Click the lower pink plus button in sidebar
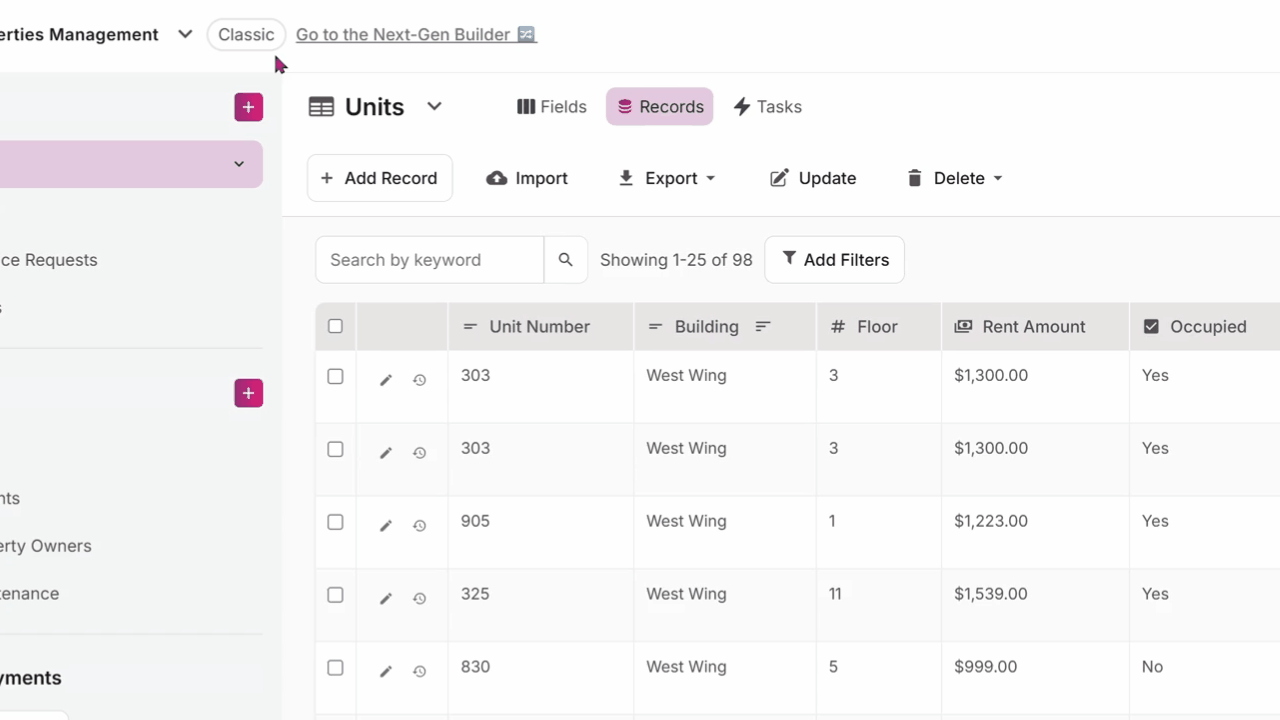Viewport: 1280px width, 720px height. [249, 393]
